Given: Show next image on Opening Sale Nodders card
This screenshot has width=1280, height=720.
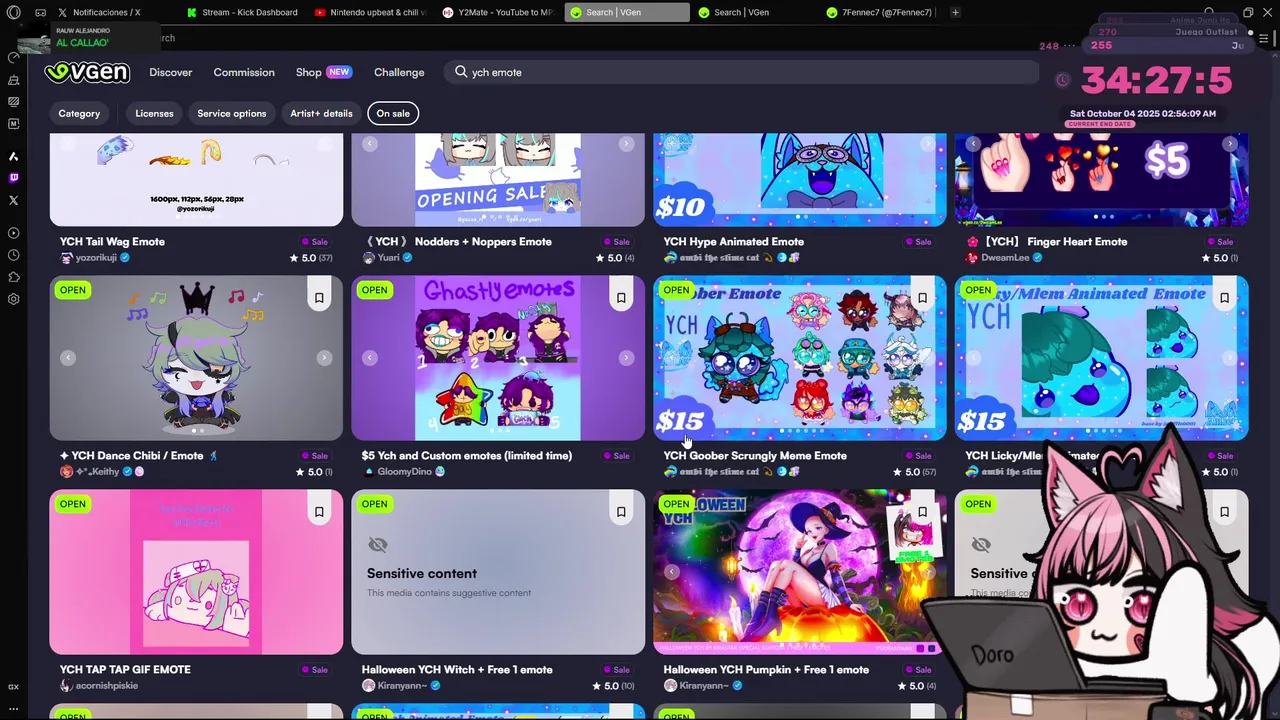Looking at the screenshot, I should pyautogui.click(x=626, y=144).
